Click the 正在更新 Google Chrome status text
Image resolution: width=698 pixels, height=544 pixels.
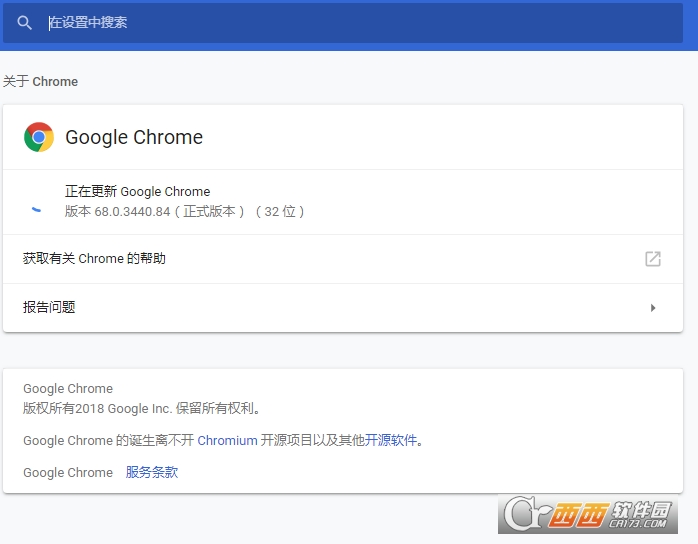[x=137, y=192]
